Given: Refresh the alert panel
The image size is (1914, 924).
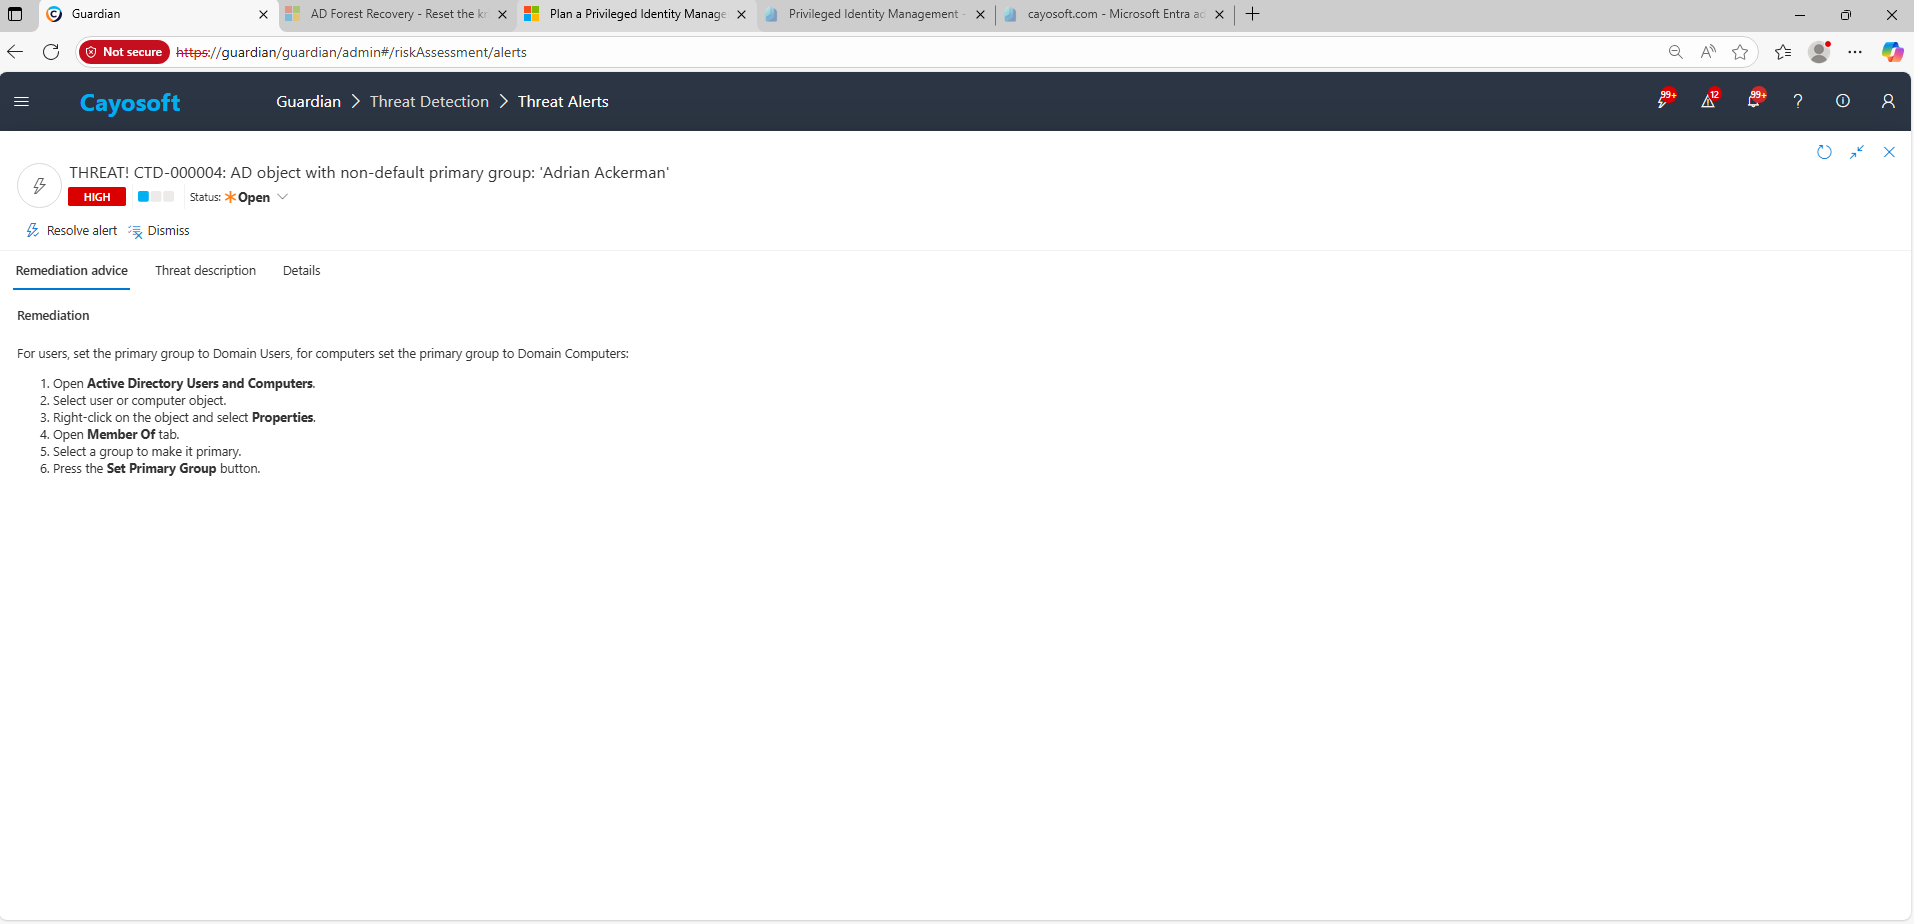Looking at the screenshot, I should click(x=1824, y=152).
